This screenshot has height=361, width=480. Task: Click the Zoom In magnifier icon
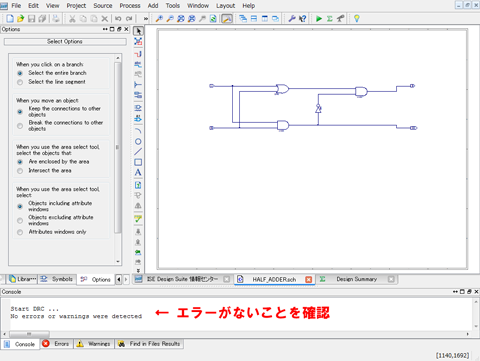pyautogui.click(x=159, y=19)
